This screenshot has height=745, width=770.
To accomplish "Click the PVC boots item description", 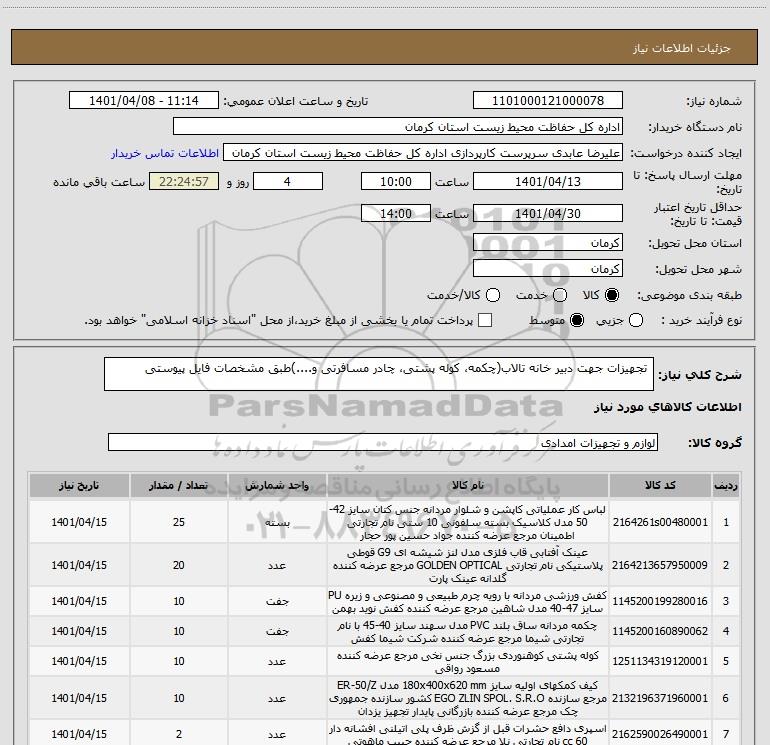I will pos(468,632).
